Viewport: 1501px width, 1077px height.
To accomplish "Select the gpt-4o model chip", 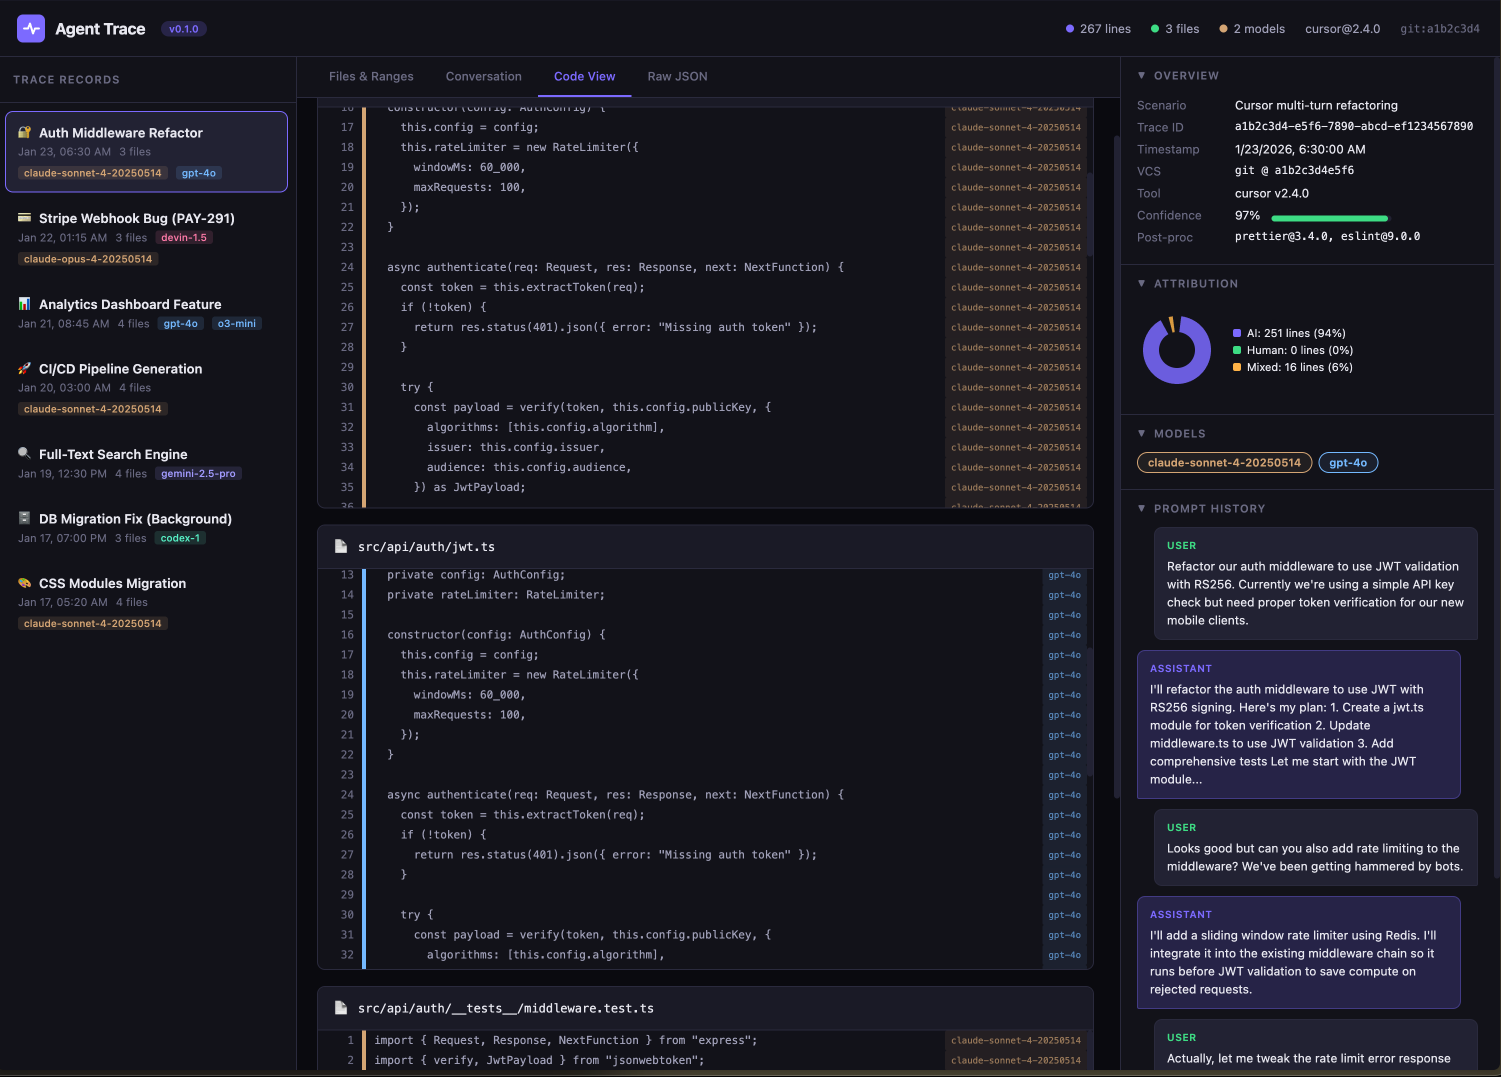I will [x=1348, y=463].
